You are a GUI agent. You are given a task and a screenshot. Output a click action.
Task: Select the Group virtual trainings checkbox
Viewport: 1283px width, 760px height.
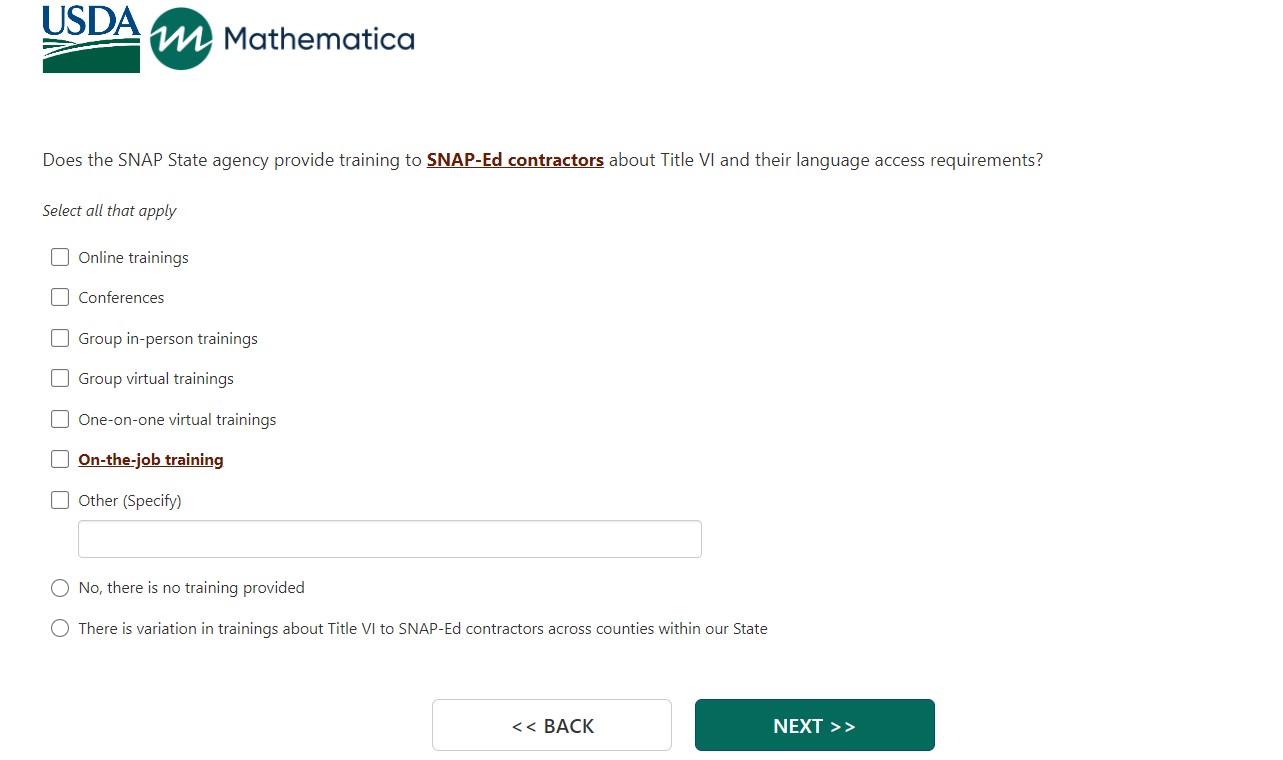pyautogui.click(x=60, y=379)
